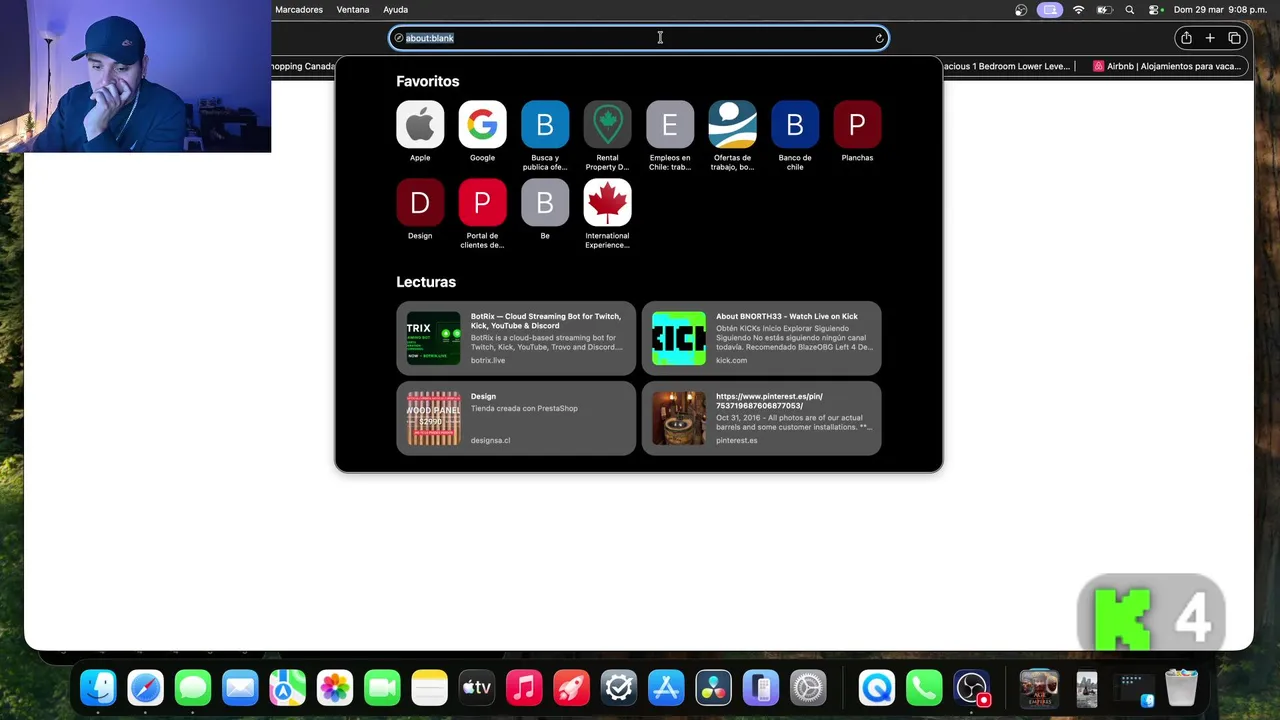The height and width of the screenshot is (720, 1280).
Task: Open Mail from the Dock
Action: (240, 688)
